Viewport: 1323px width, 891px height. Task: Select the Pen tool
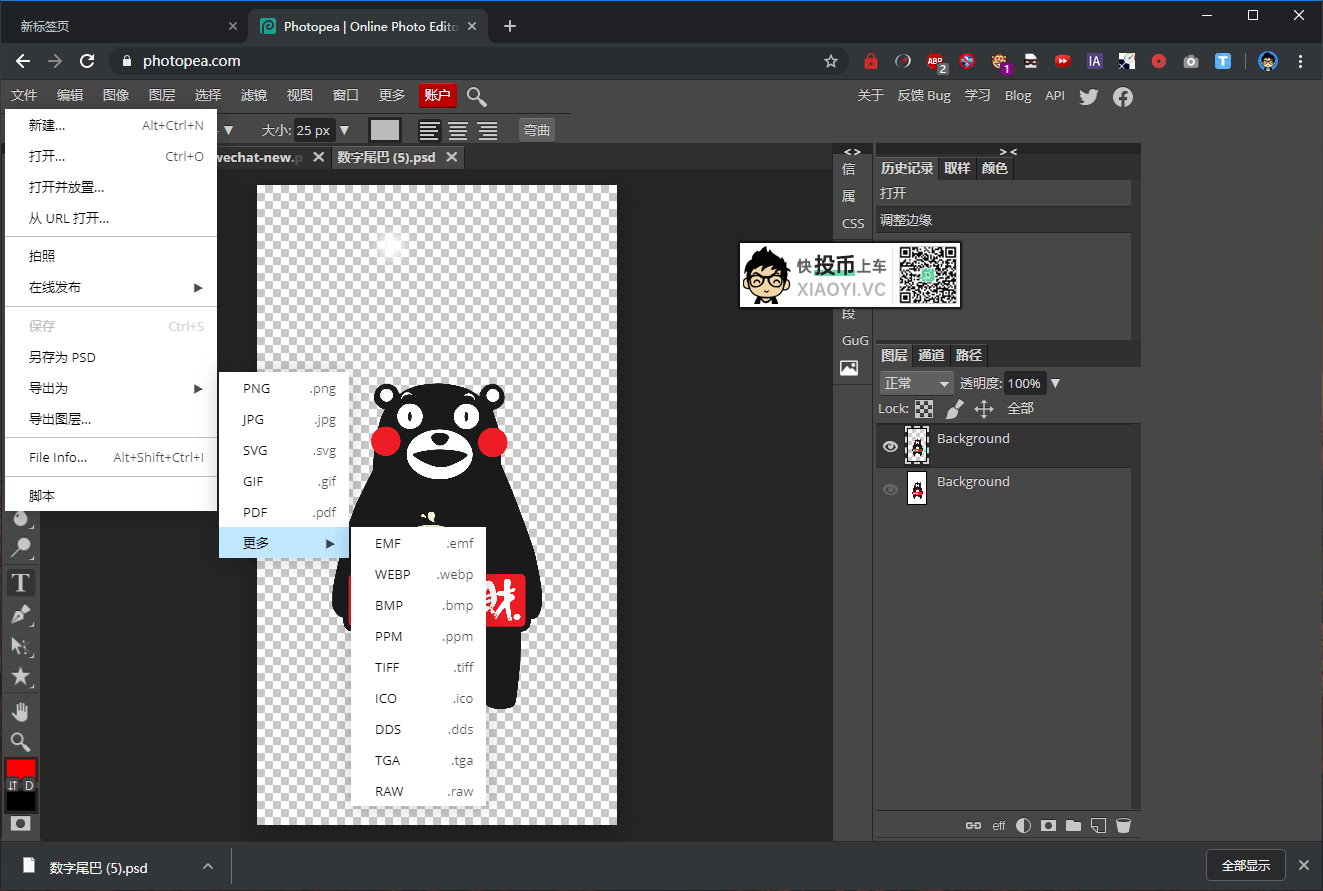(20, 614)
